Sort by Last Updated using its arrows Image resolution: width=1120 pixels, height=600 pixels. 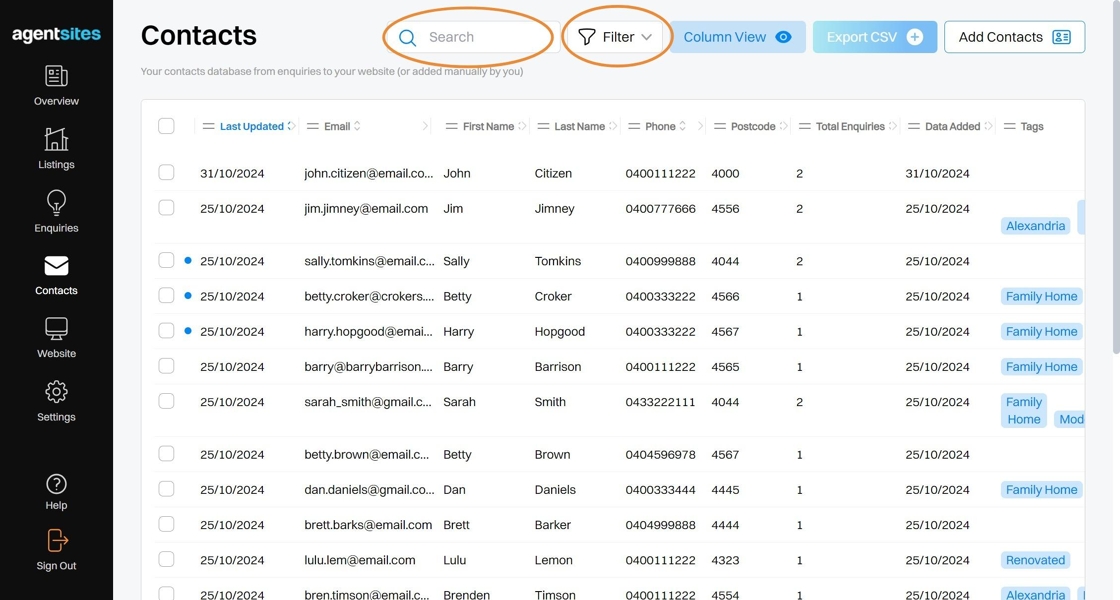[x=291, y=126]
